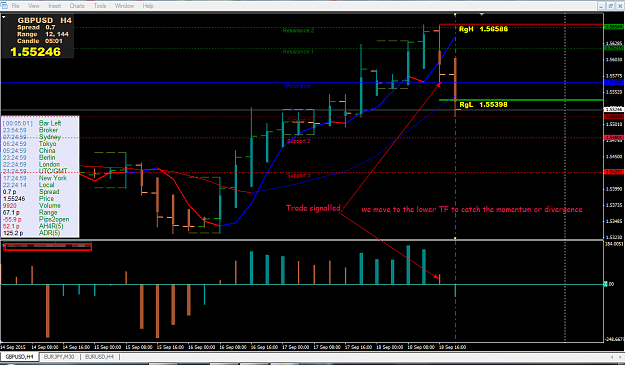Click the New York time row
625x365 pixels.
pos(35,178)
